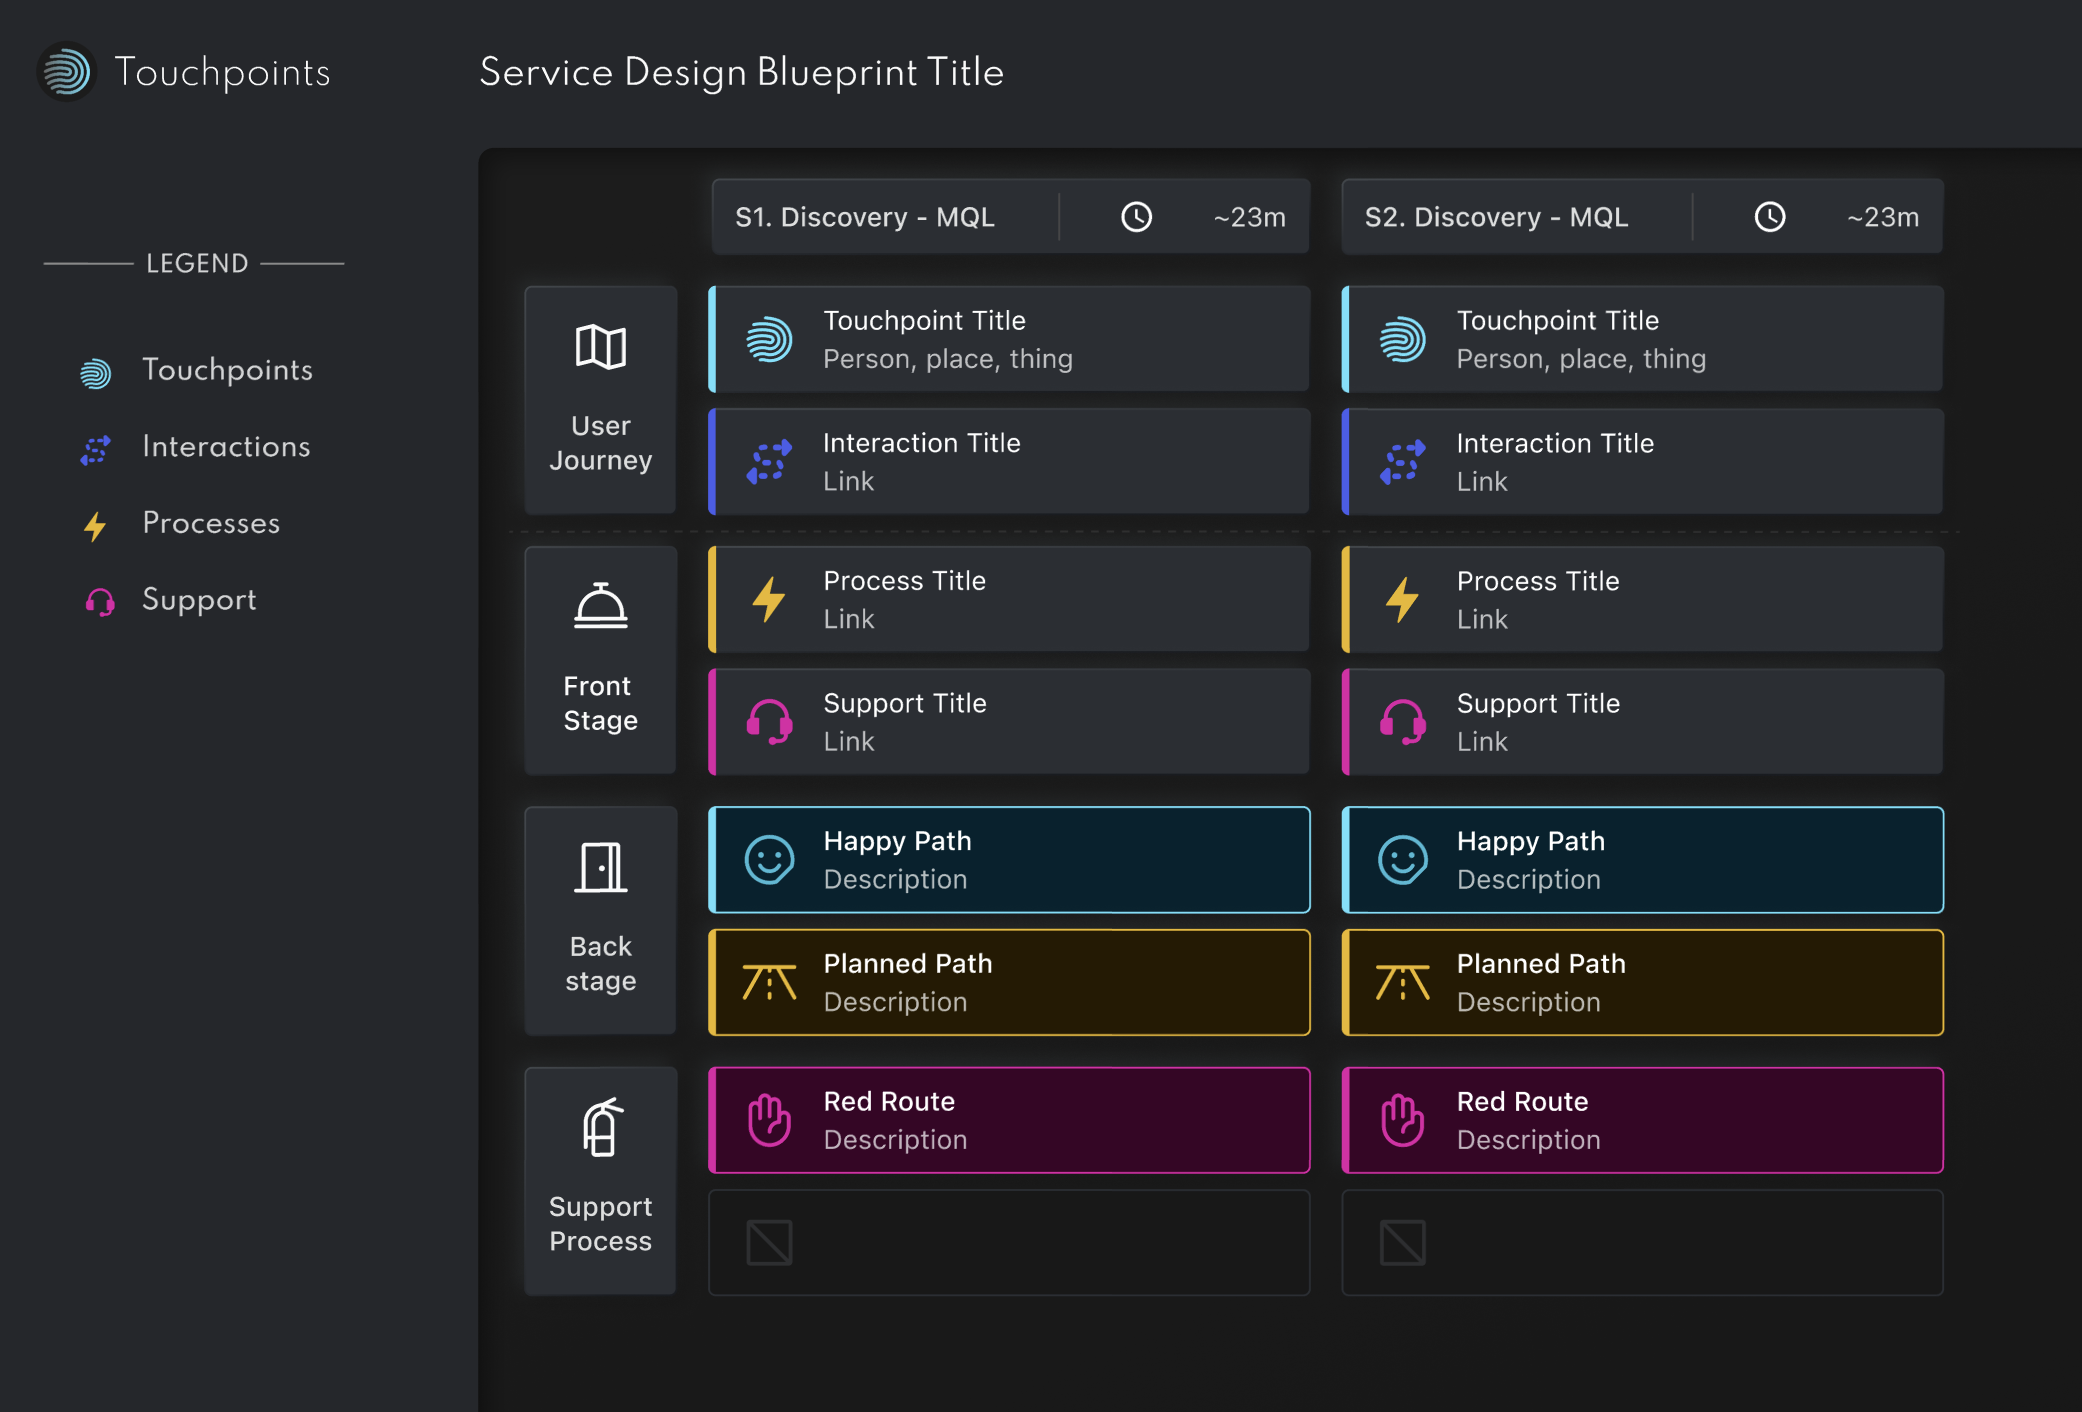Screen dimensions: 2082x1412
Task: Click the Back stage door icon
Action: click(600, 867)
